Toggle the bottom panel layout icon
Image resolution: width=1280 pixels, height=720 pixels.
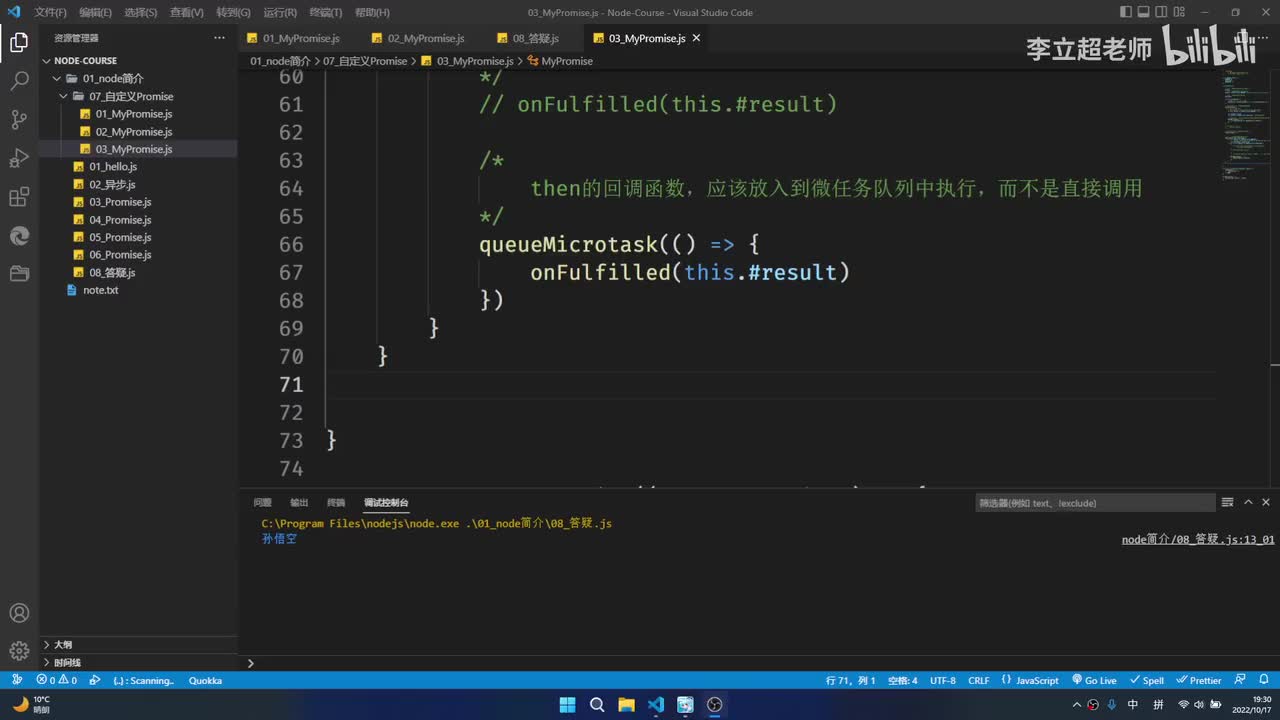pyautogui.click(x=1145, y=12)
